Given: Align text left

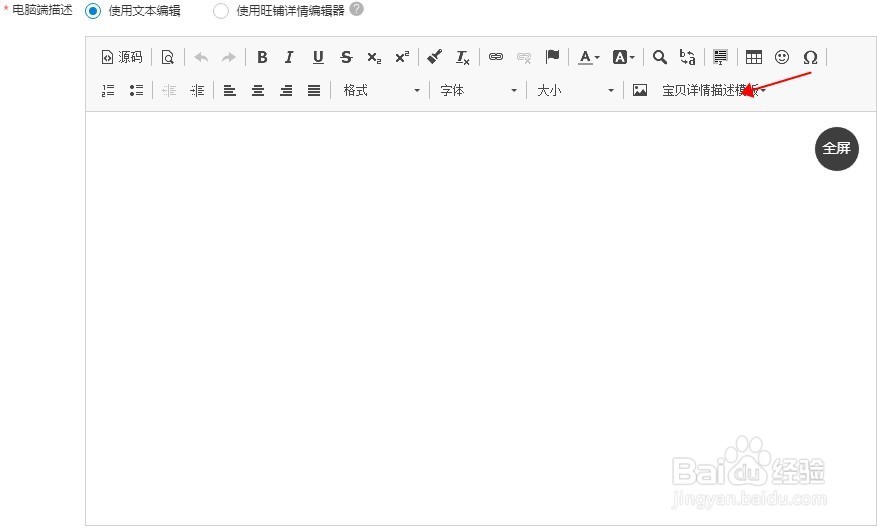Looking at the screenshot, I should pos(230,91).
